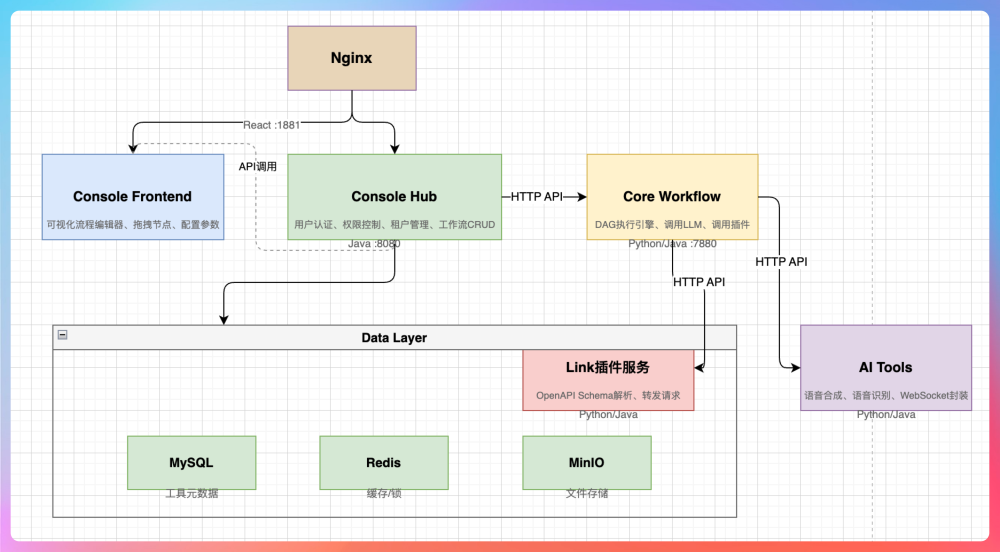Click the Link插件服务 node
Screen dimensions: 1000x552
608,379
